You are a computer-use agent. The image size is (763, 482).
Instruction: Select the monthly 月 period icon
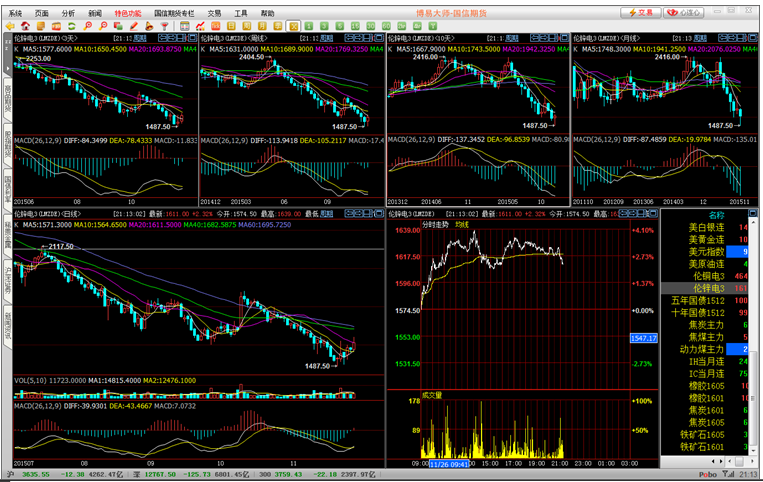pos(262,26)
